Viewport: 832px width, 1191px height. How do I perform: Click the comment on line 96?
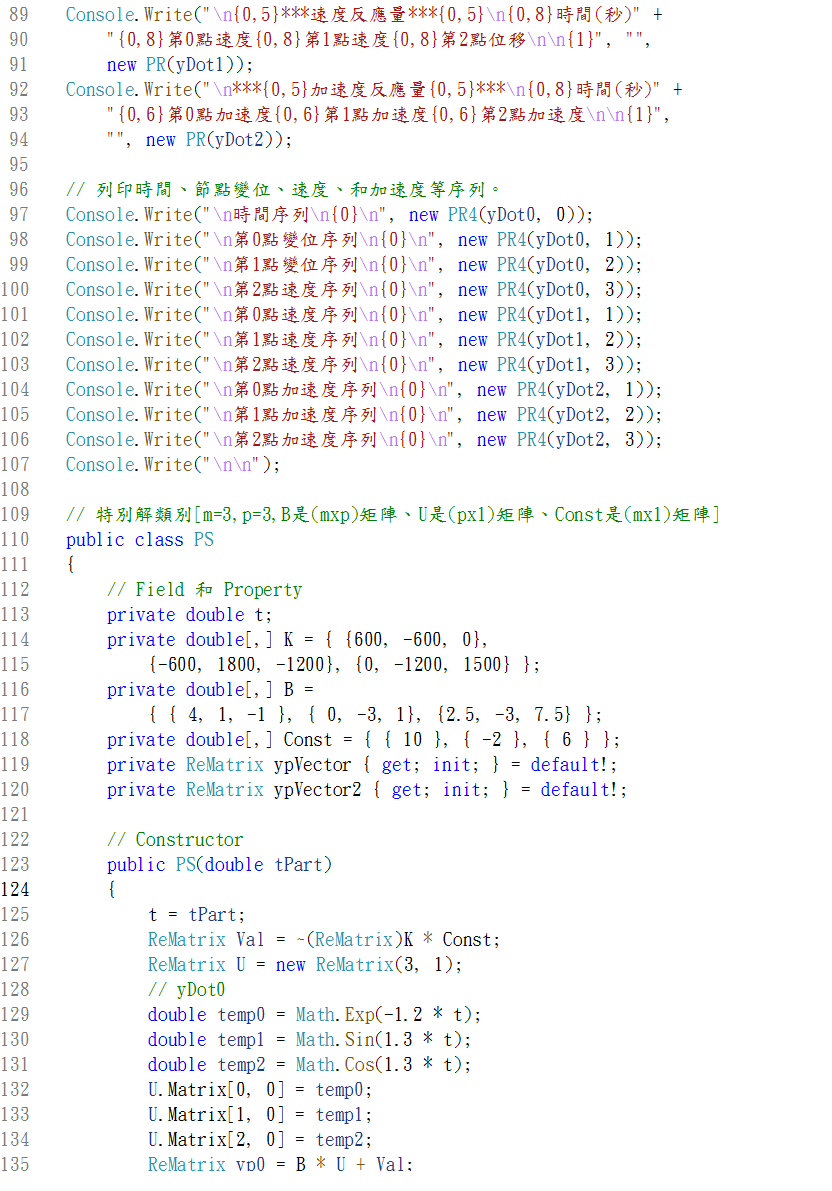pos(283,189)
